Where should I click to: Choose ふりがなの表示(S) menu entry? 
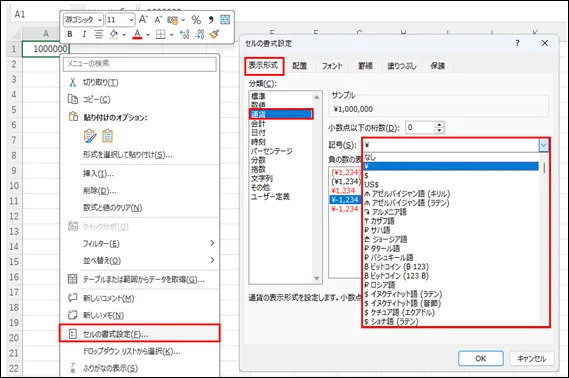[140, 368]
